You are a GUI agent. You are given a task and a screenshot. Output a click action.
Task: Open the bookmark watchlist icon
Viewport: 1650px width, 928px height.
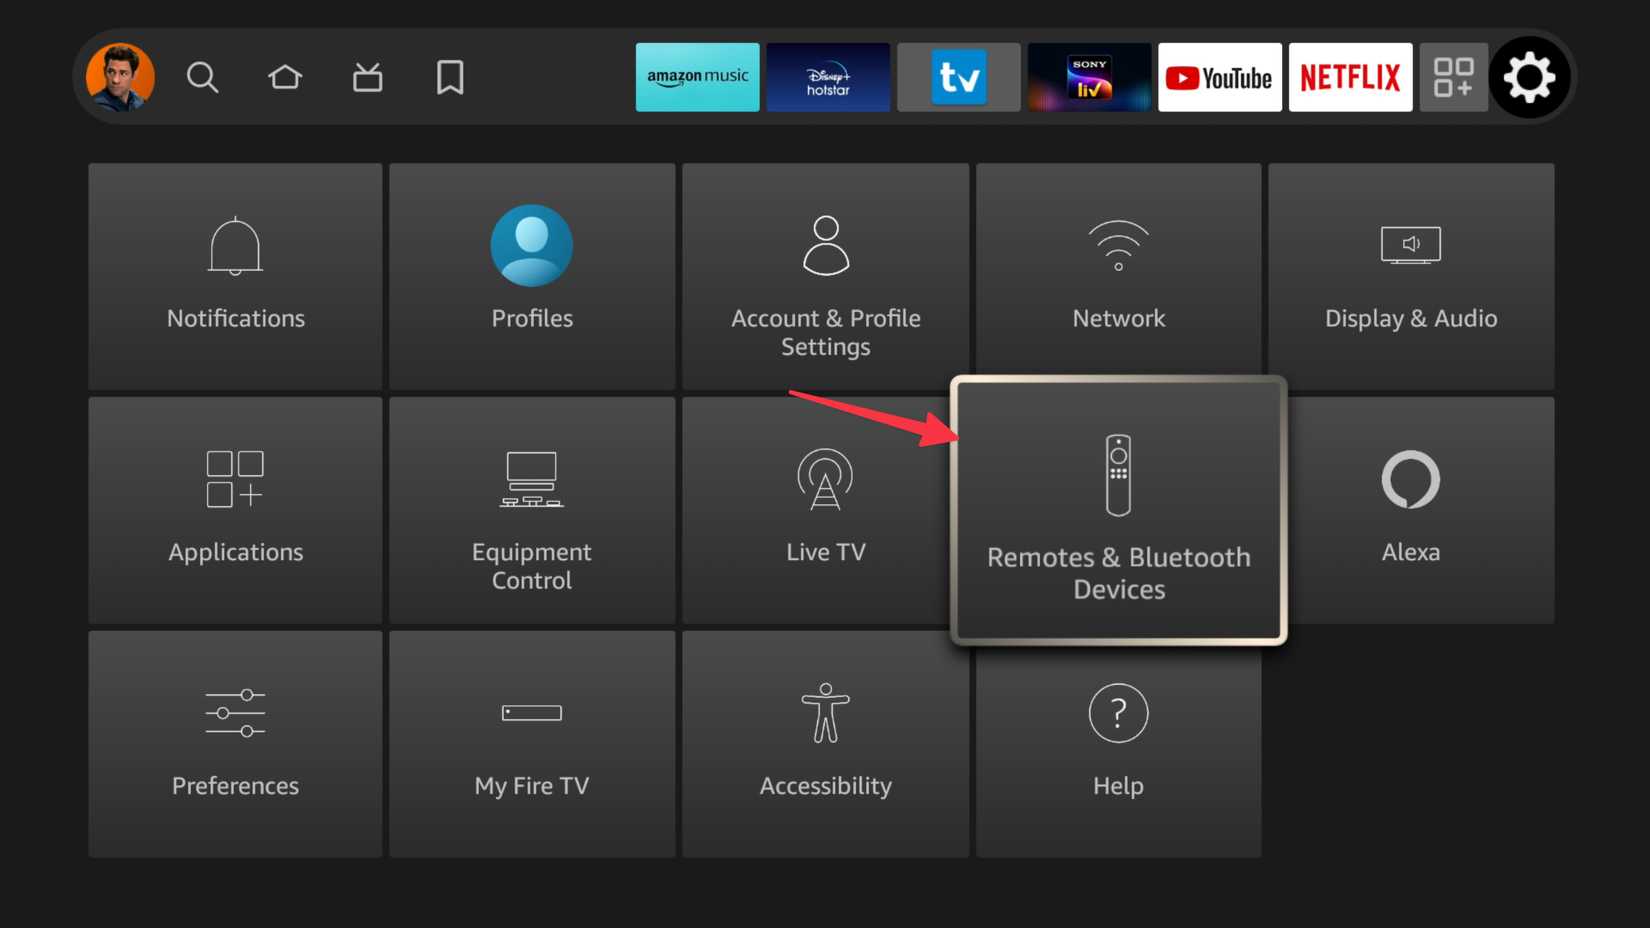coord(450,77)
